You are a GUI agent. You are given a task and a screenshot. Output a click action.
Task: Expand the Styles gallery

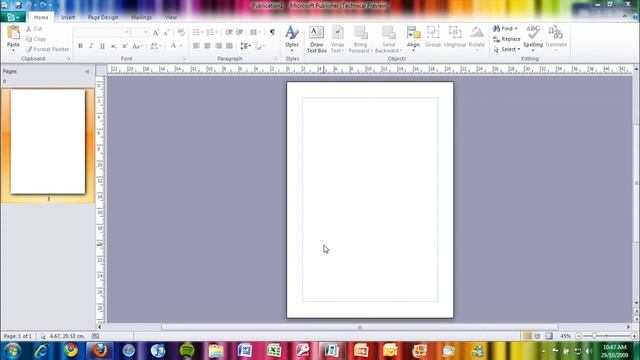click(x=292, y=38)
